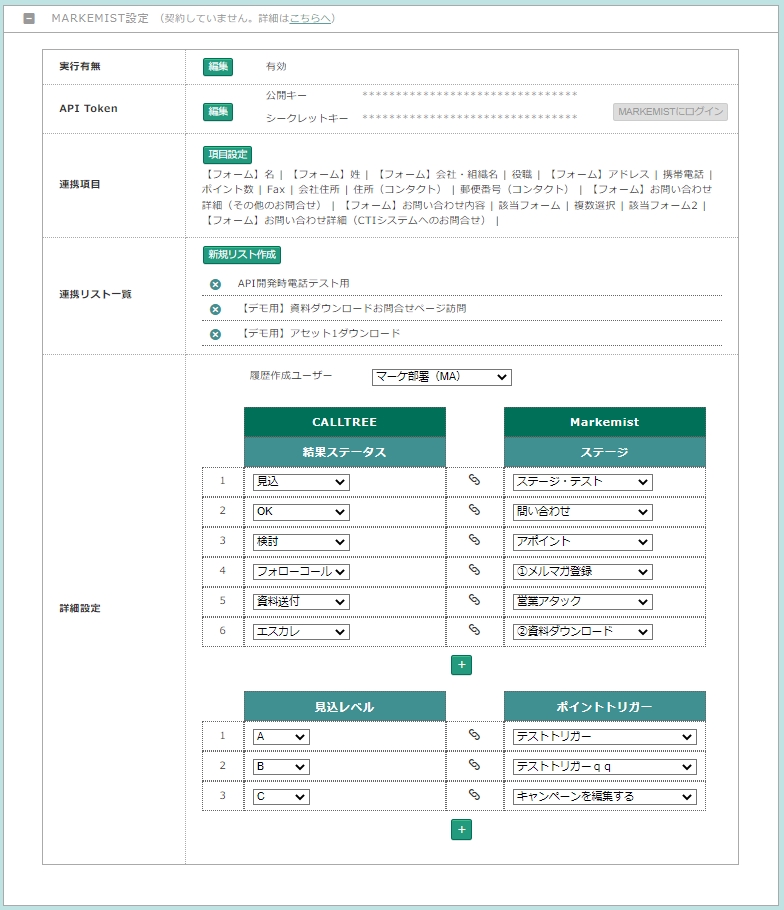Click 【デモ用】アセット1ダウンロード list name
Image resolution: width=784 pixels, height=910 pixels.
(319, 334)
